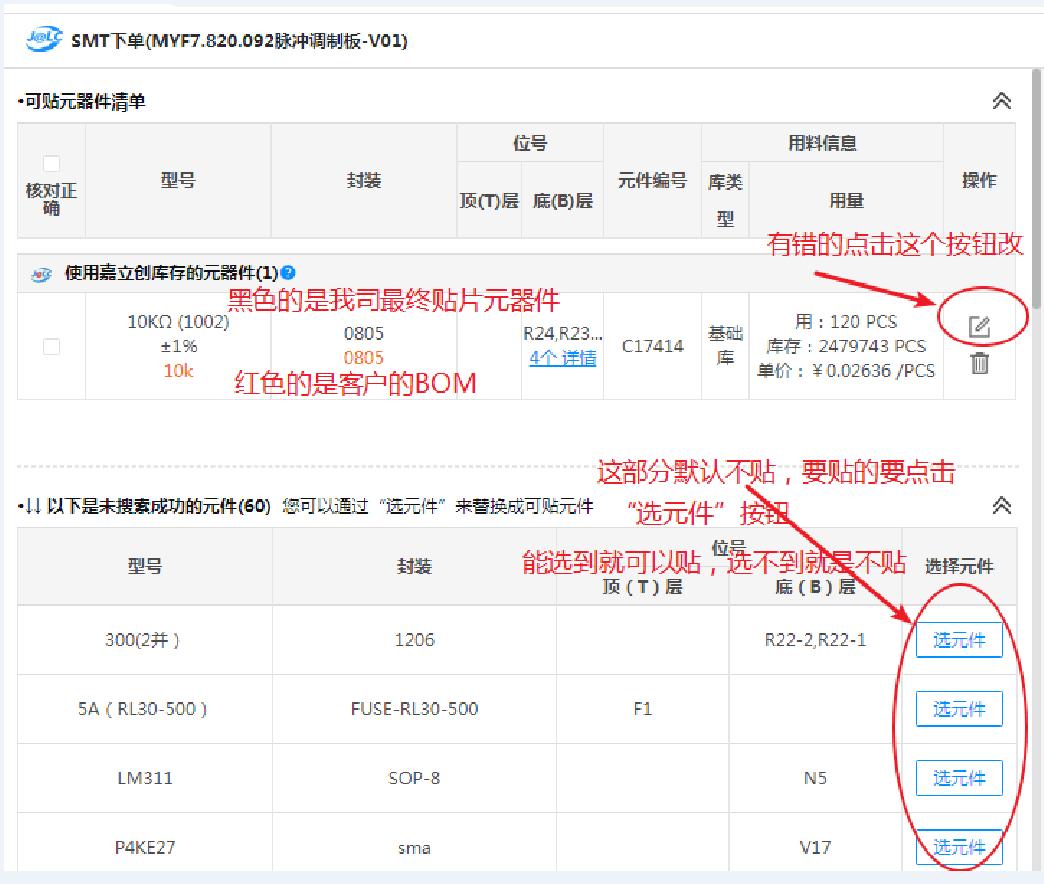Click the JLC logo next to SMT下单 title
This screenshot has width=1044, height=884.
[44, 40]
